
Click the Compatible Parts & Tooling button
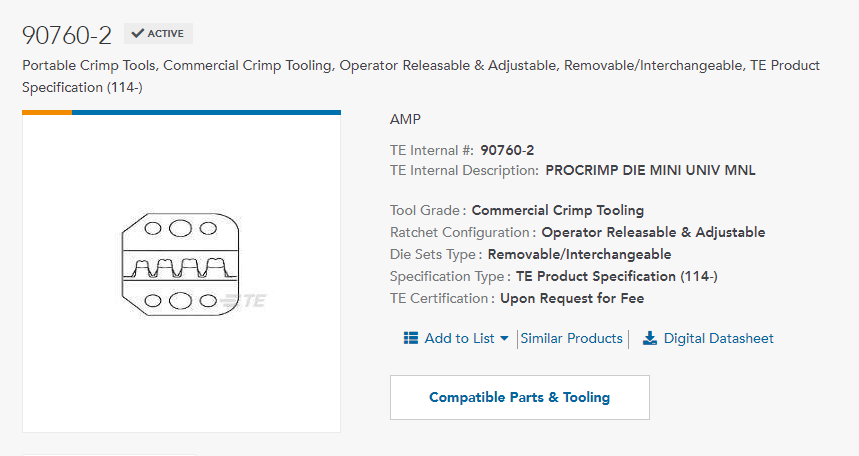[519, 397]
